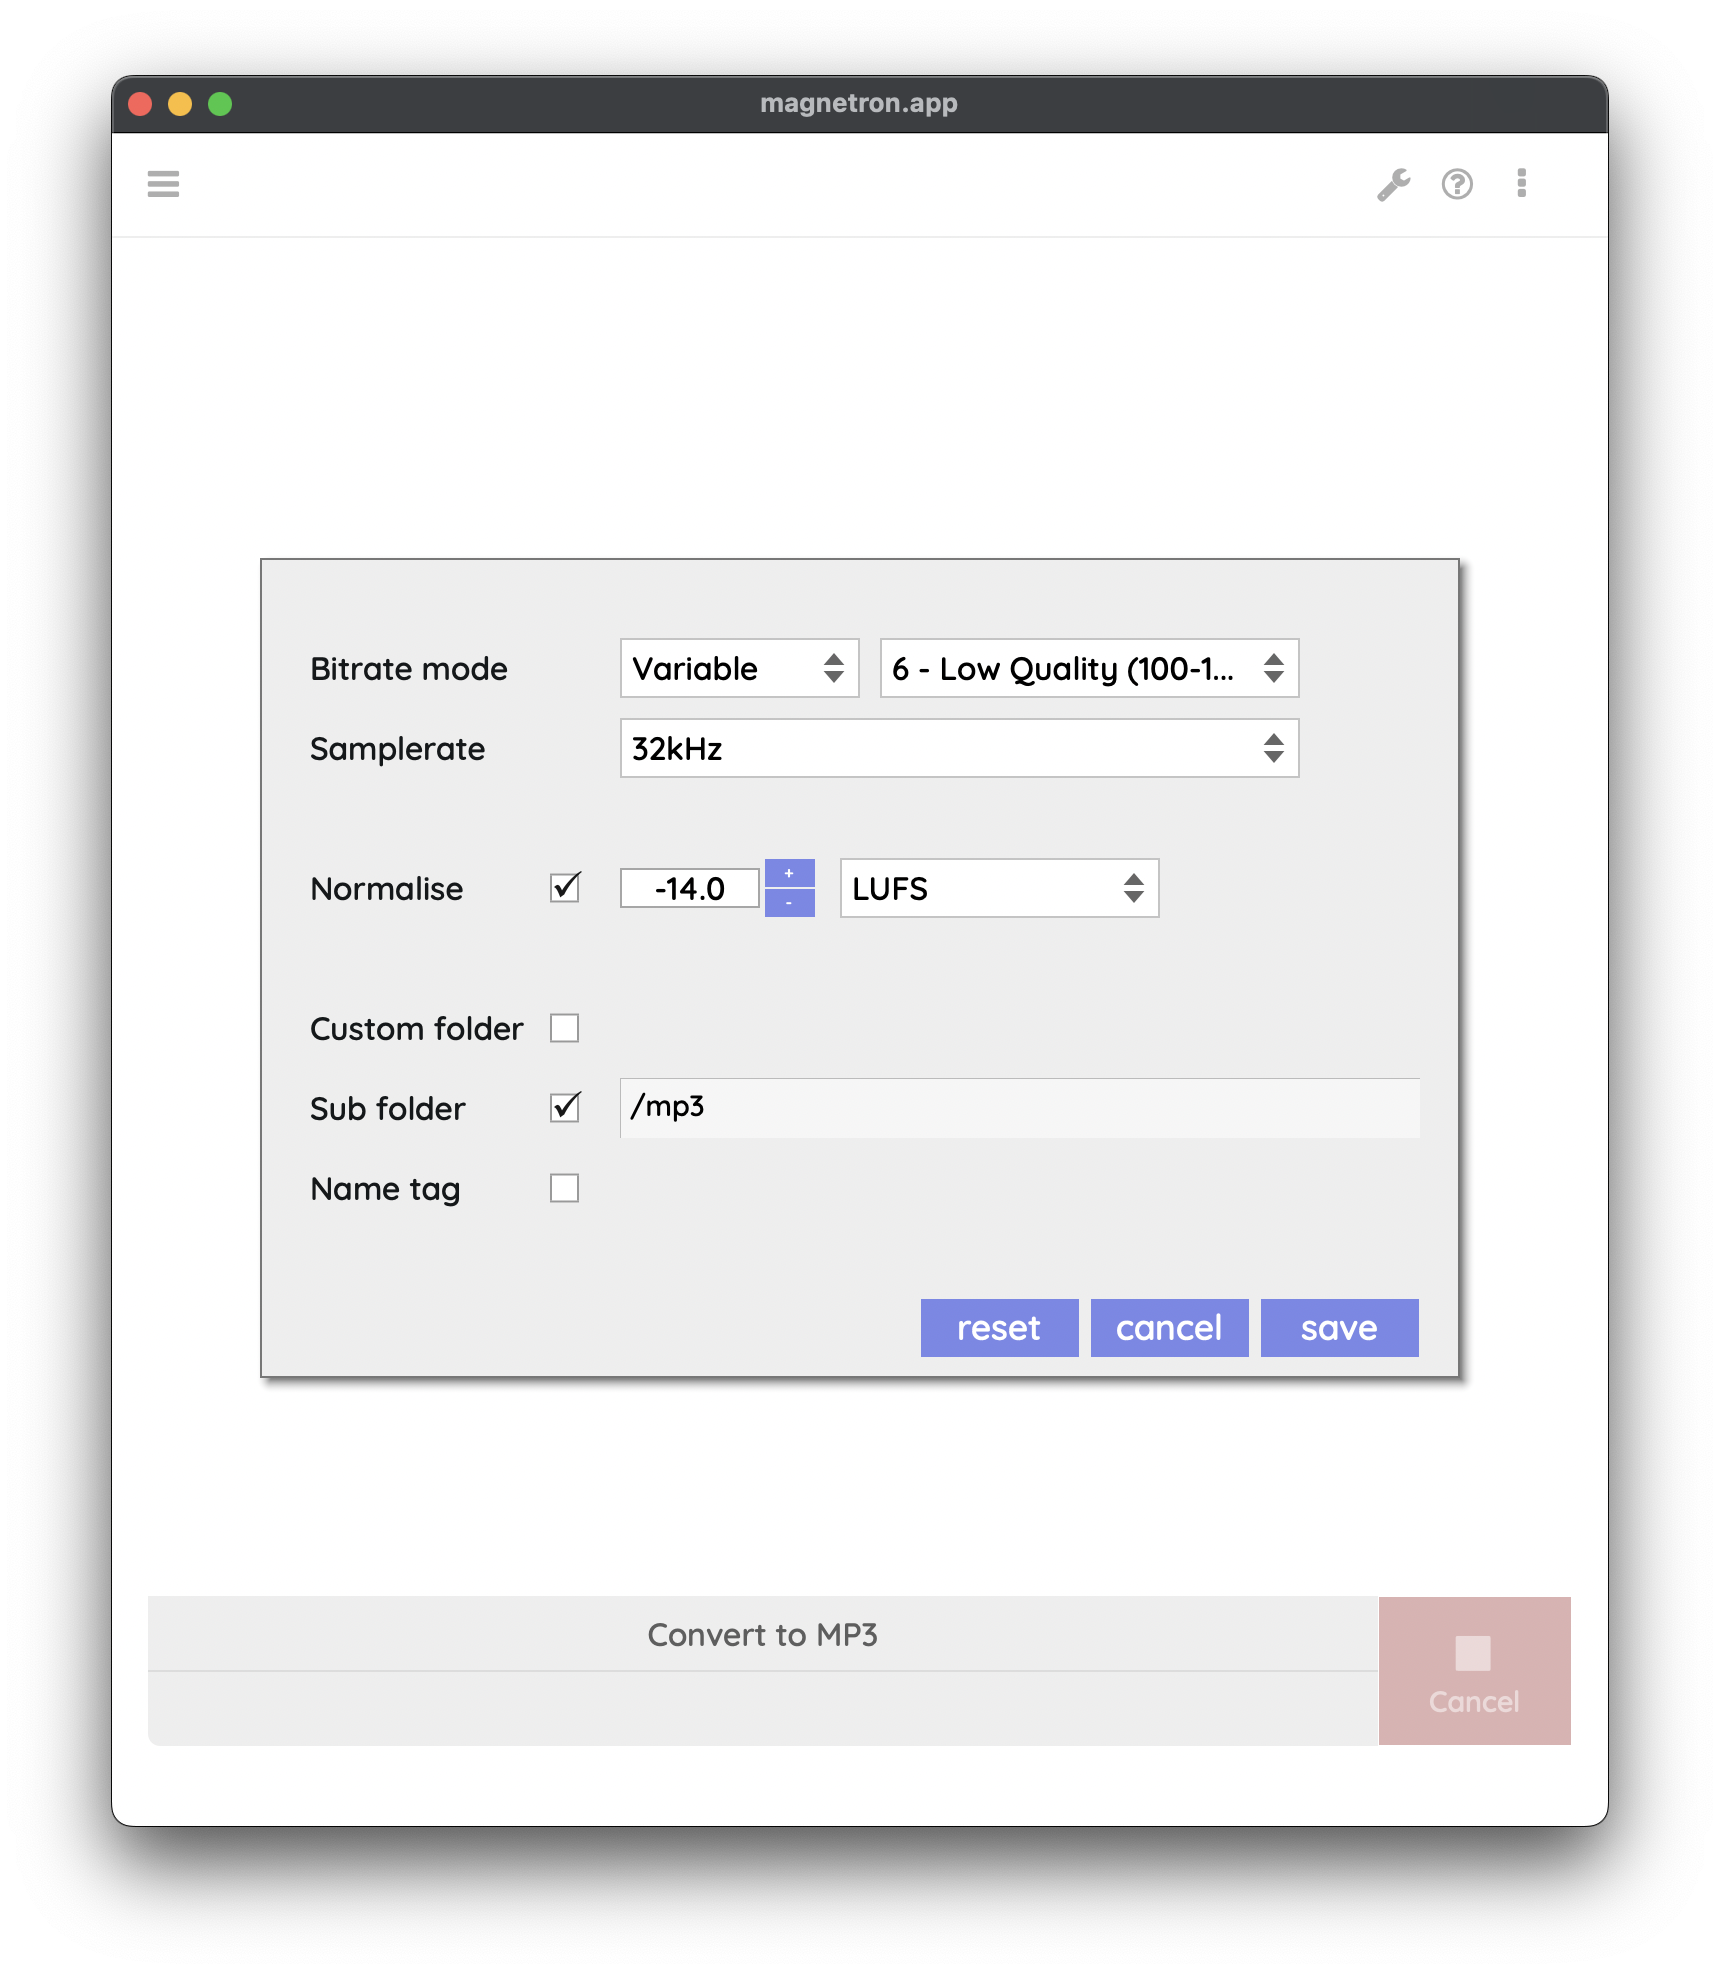The image size is (1720, 1974).
Task: Open settings with the wrench icon
Action: pyautogui.click(x=1393, y=184)
